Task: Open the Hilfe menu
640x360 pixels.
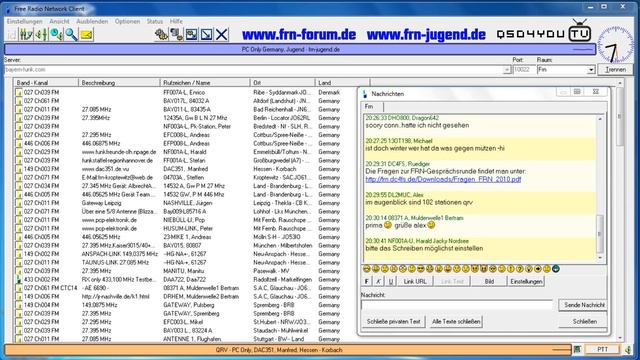Action: click(176, 21)
